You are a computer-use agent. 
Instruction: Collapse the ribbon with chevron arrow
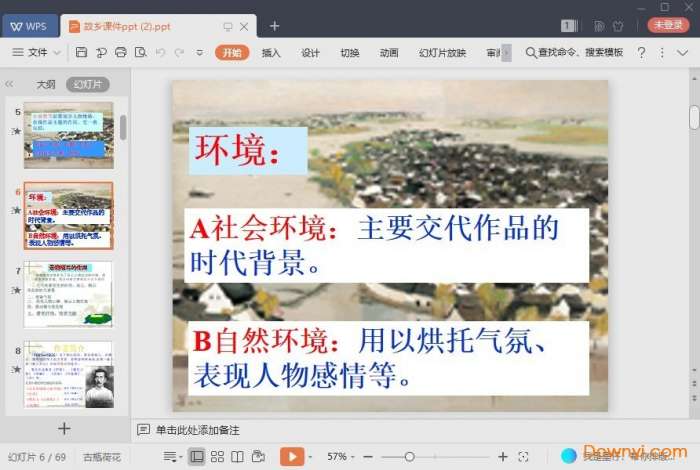click(x=682, y=53)
